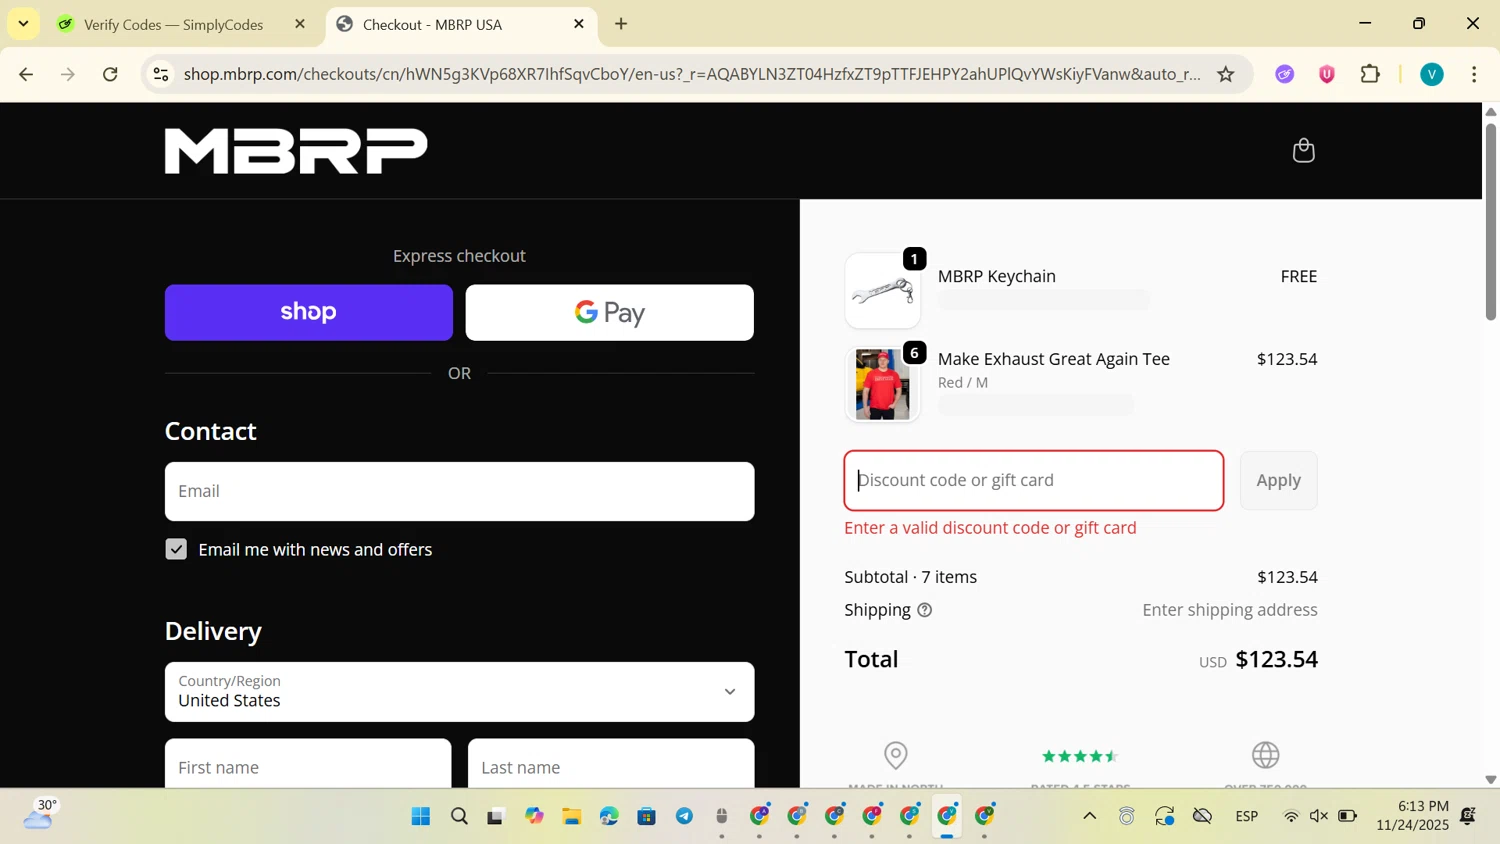Pay with the Shop Pay button

(309, 312)
